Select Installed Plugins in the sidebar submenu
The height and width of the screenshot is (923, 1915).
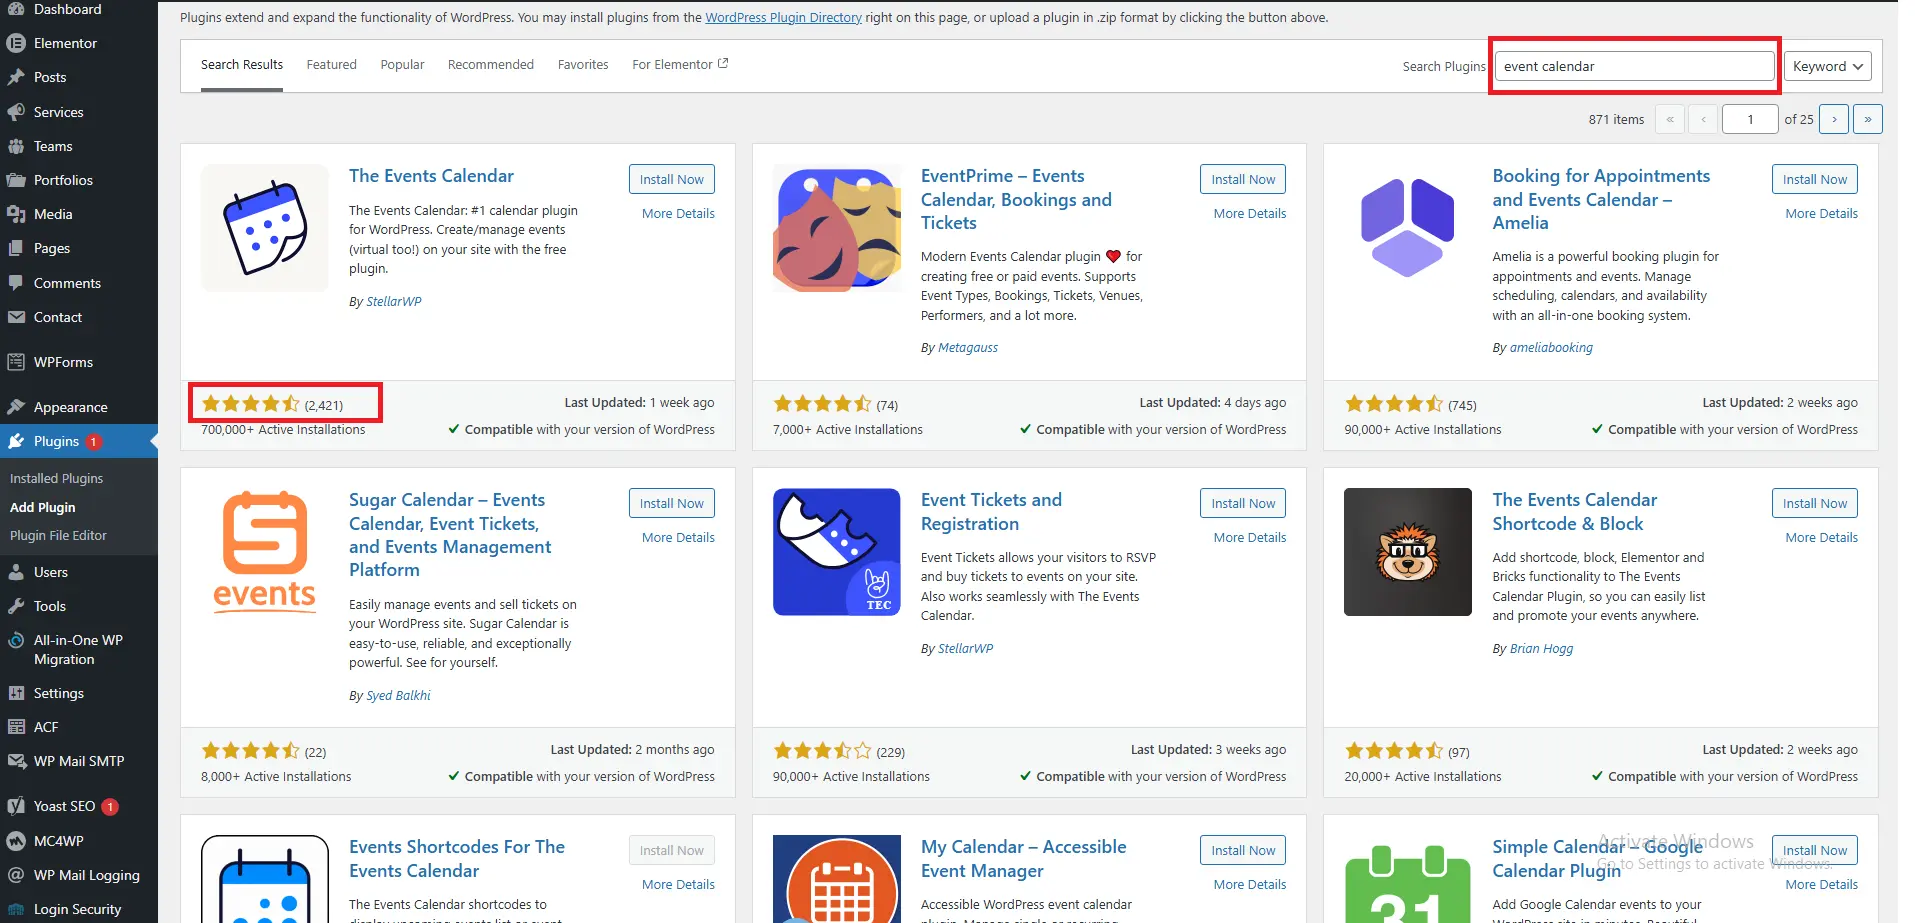click(x=56, y=478)
